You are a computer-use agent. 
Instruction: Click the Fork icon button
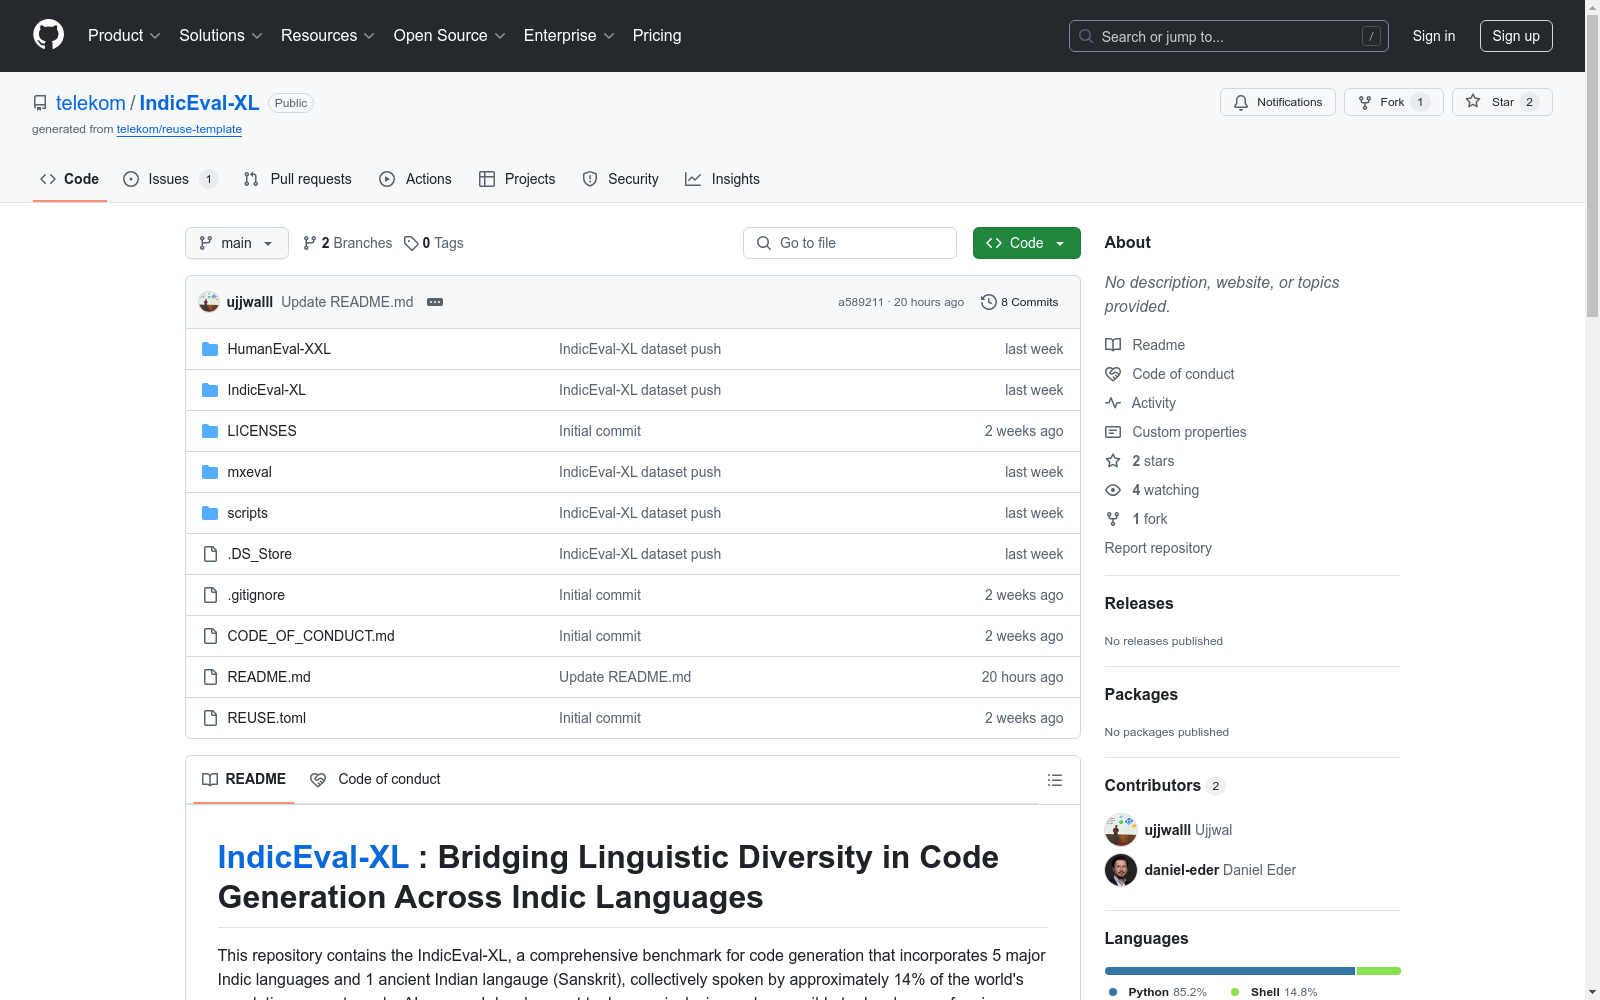coord(1365,102)
